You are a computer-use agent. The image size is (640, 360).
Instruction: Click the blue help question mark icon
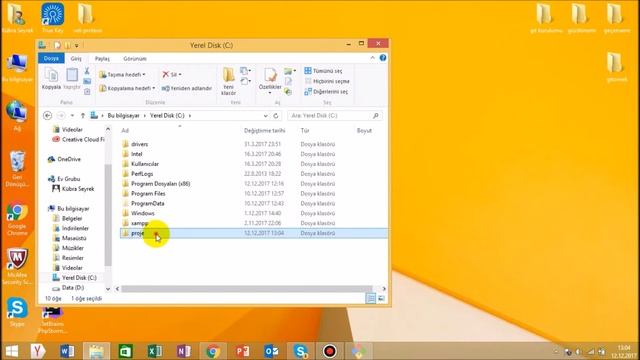pos(383,58)
